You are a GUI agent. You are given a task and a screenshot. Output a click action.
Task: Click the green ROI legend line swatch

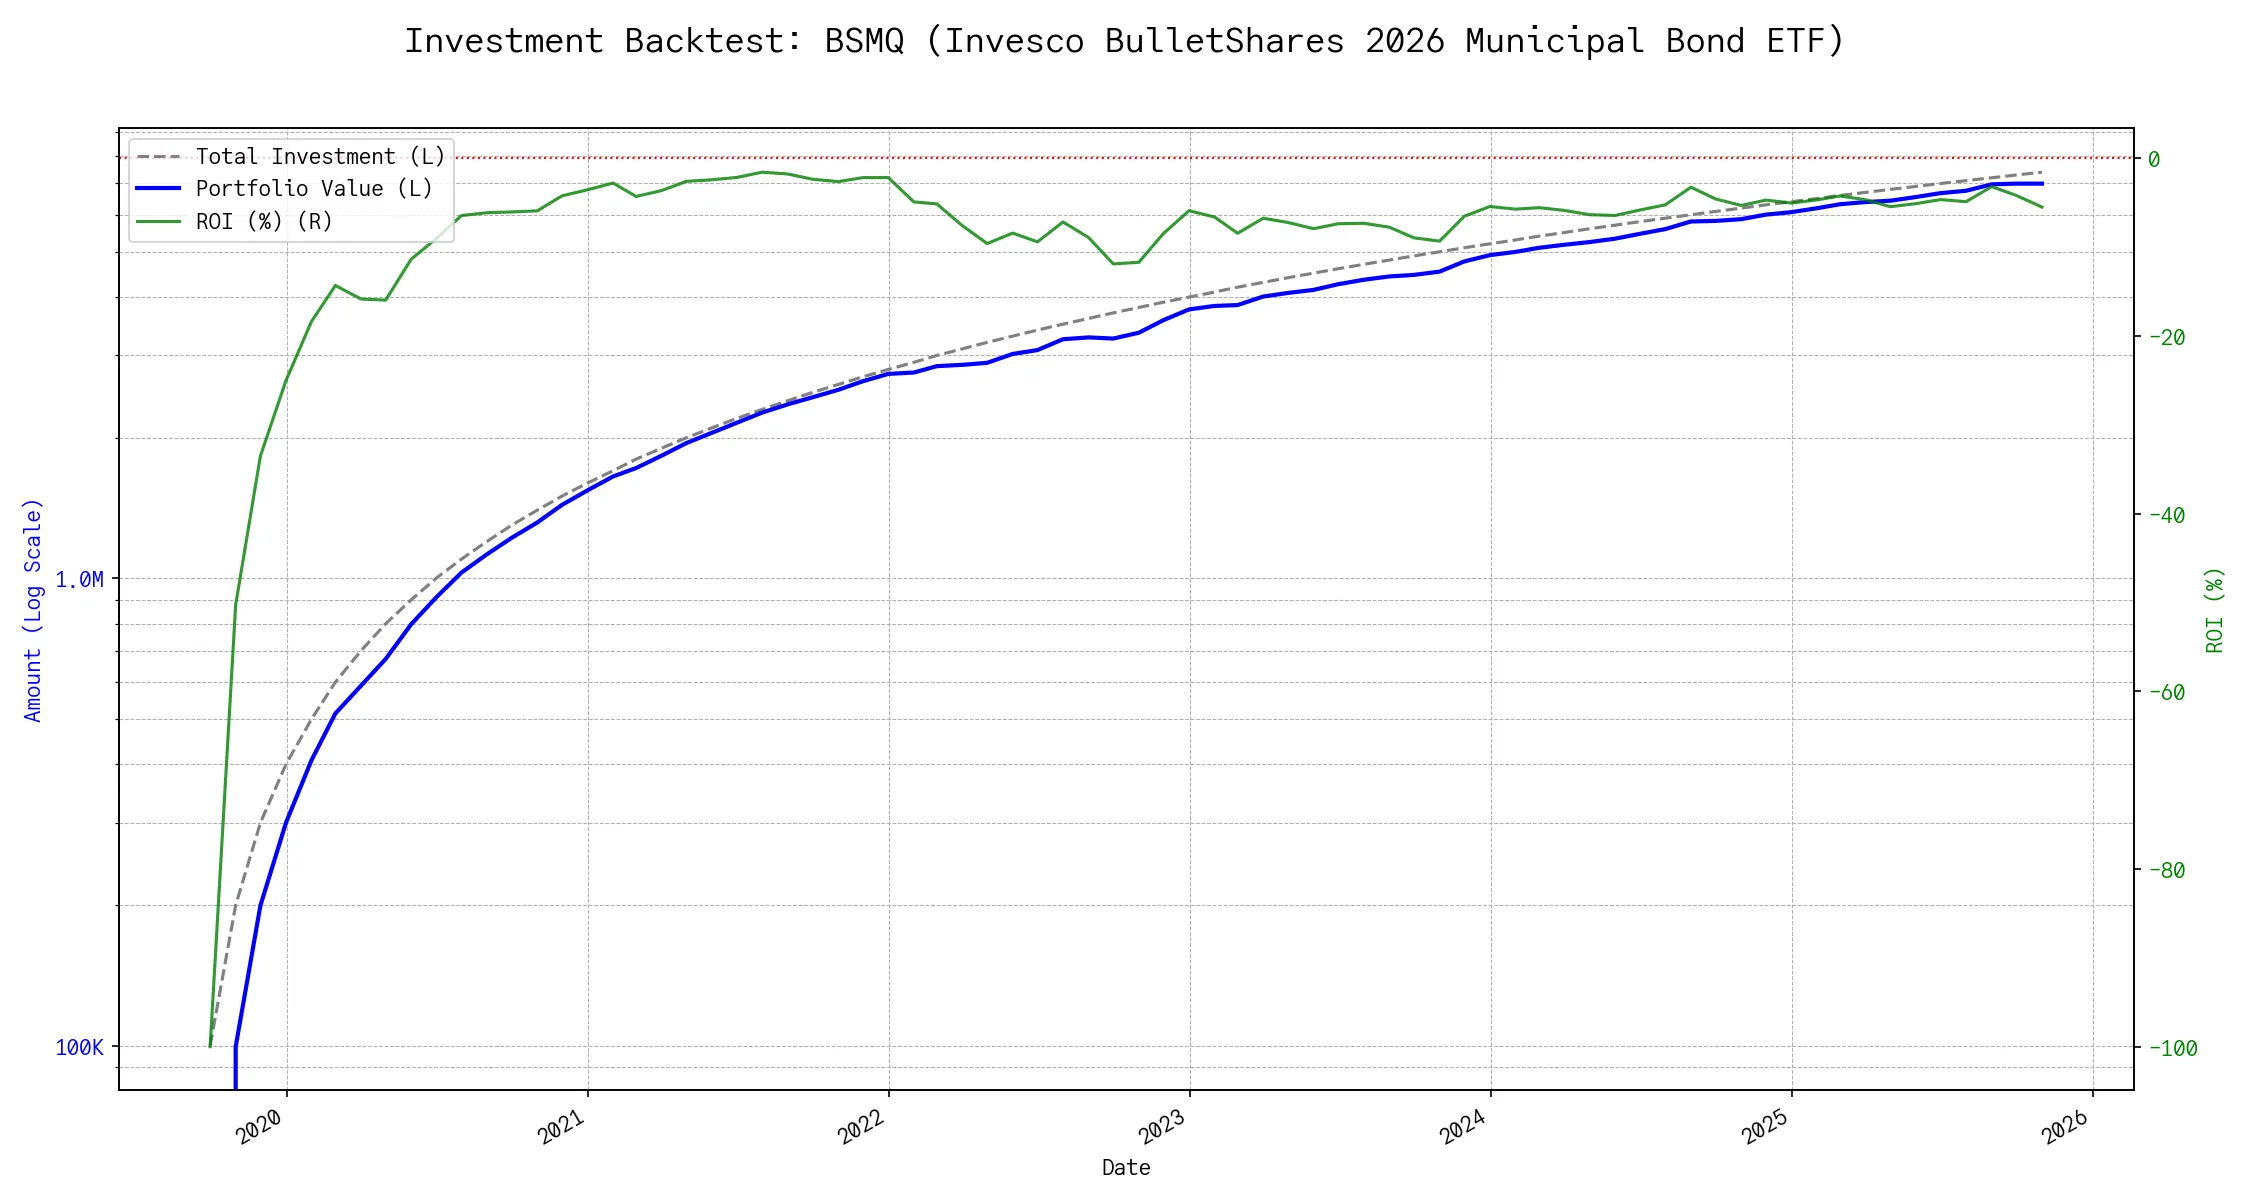coord(158,222)
